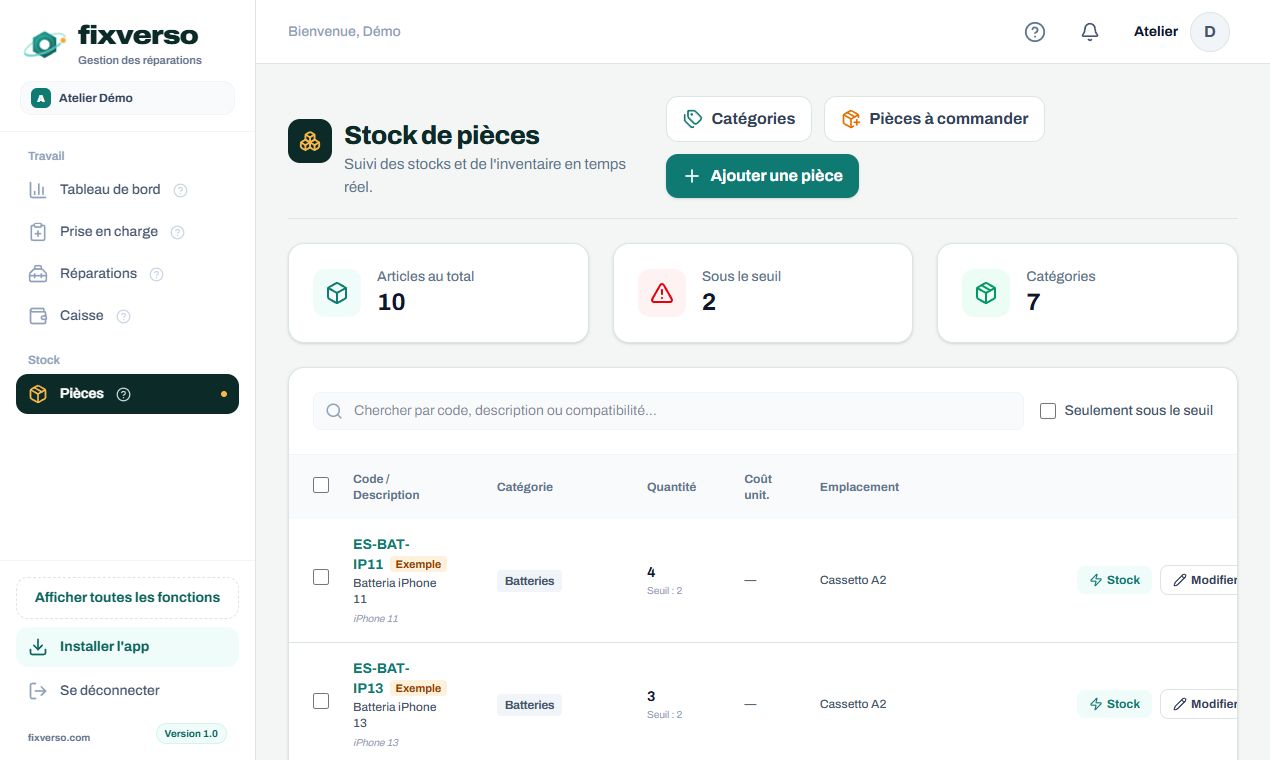Click the Caisse wallet icon
The width and height of the screenshot is (1270, 760).
38,316
